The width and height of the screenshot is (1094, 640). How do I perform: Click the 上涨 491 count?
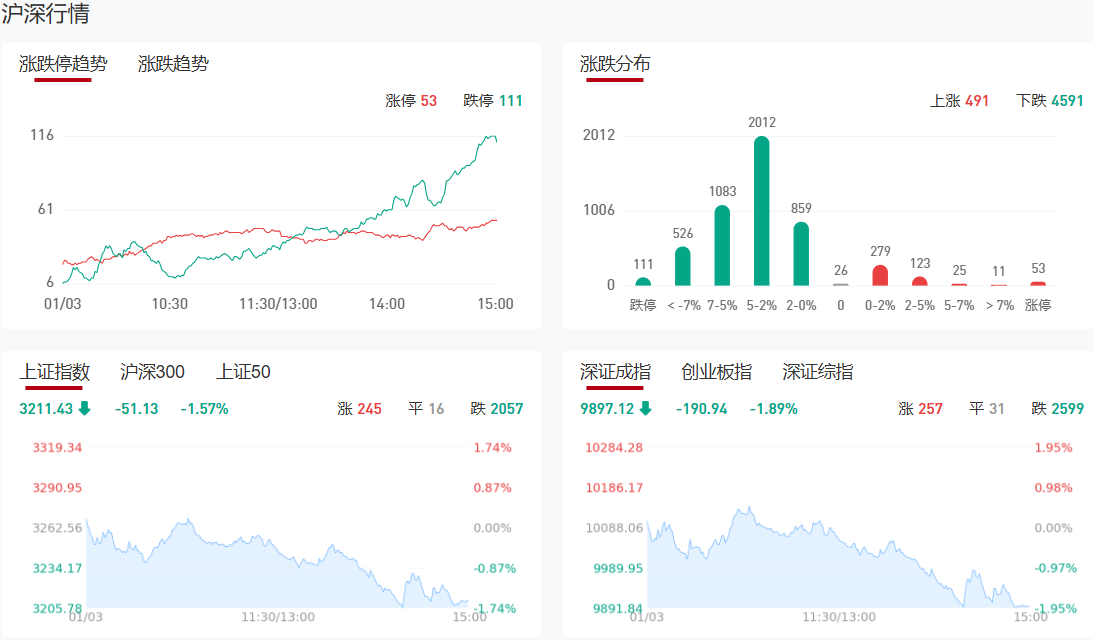[959, 101]
